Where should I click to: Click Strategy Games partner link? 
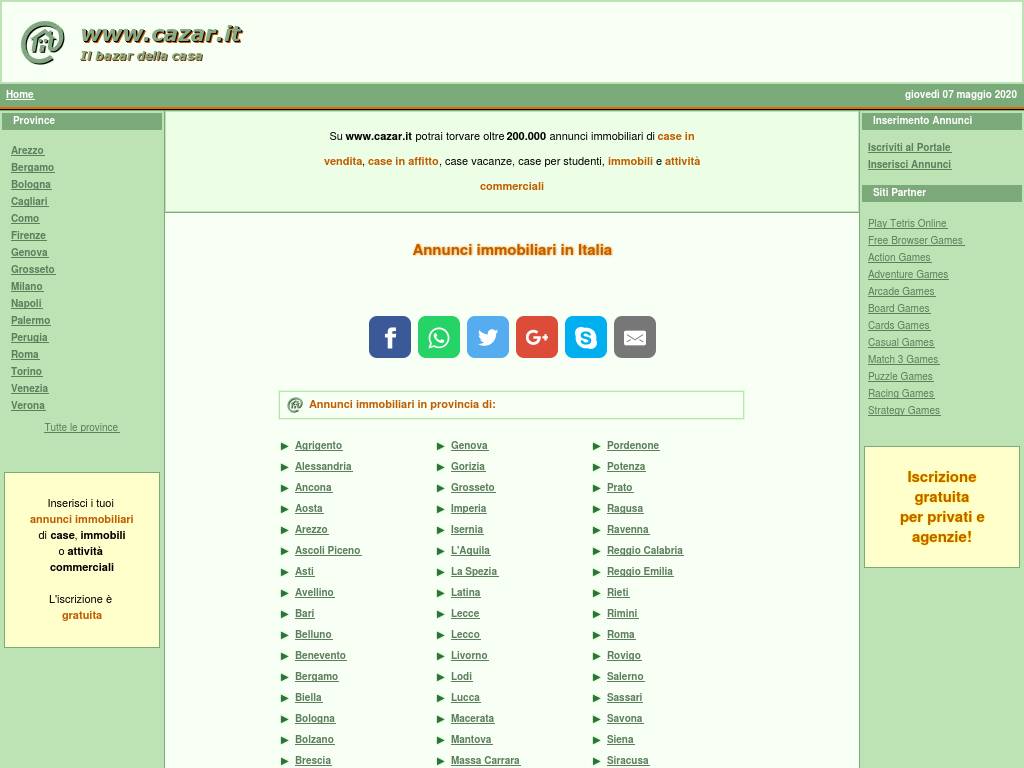pyautogui.click(x=904, y=411)
